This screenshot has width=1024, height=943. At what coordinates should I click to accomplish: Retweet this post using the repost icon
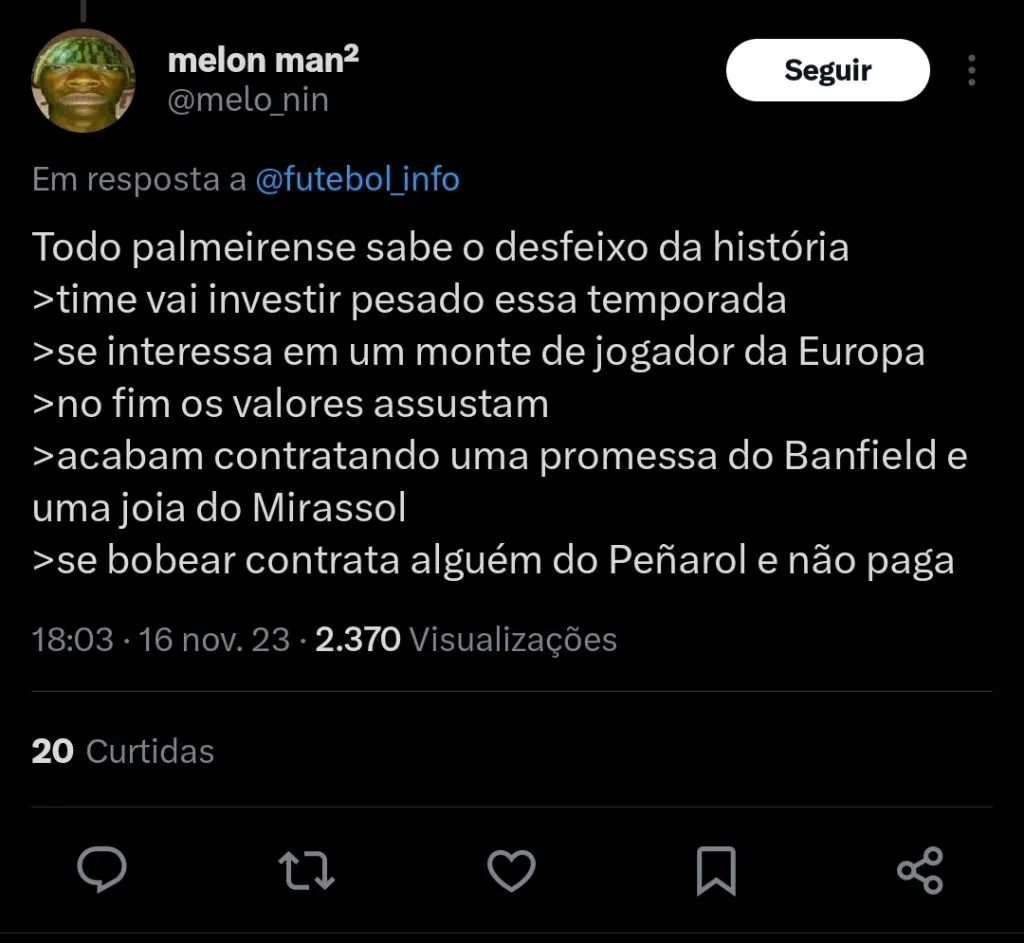pyautogui.click(x=306, y=869)
